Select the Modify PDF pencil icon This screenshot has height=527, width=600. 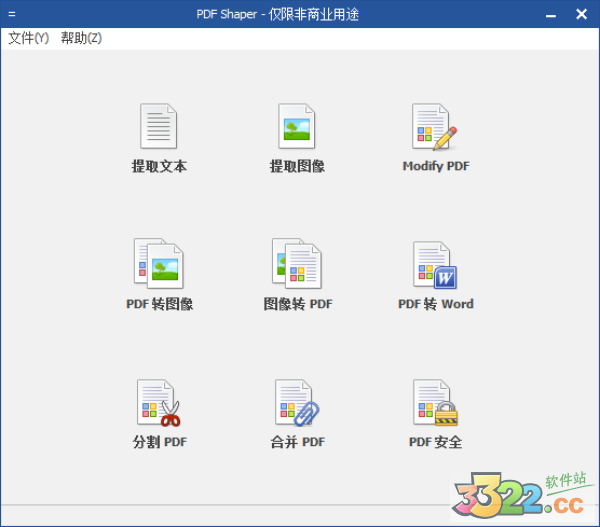434,127
